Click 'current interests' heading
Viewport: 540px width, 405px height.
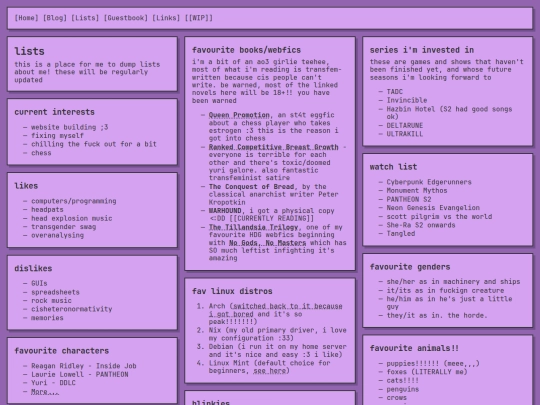point(54,112)
